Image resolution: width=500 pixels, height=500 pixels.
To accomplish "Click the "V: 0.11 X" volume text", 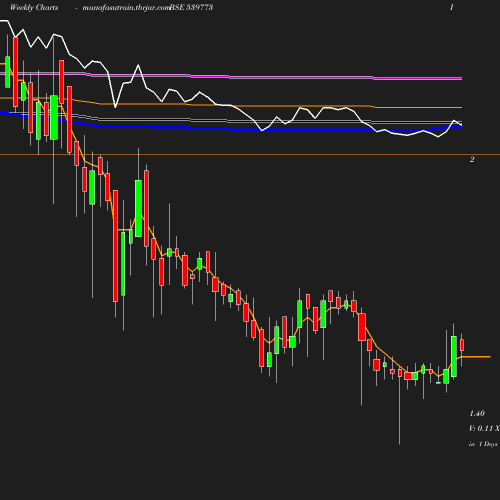I will pos(484,428).
